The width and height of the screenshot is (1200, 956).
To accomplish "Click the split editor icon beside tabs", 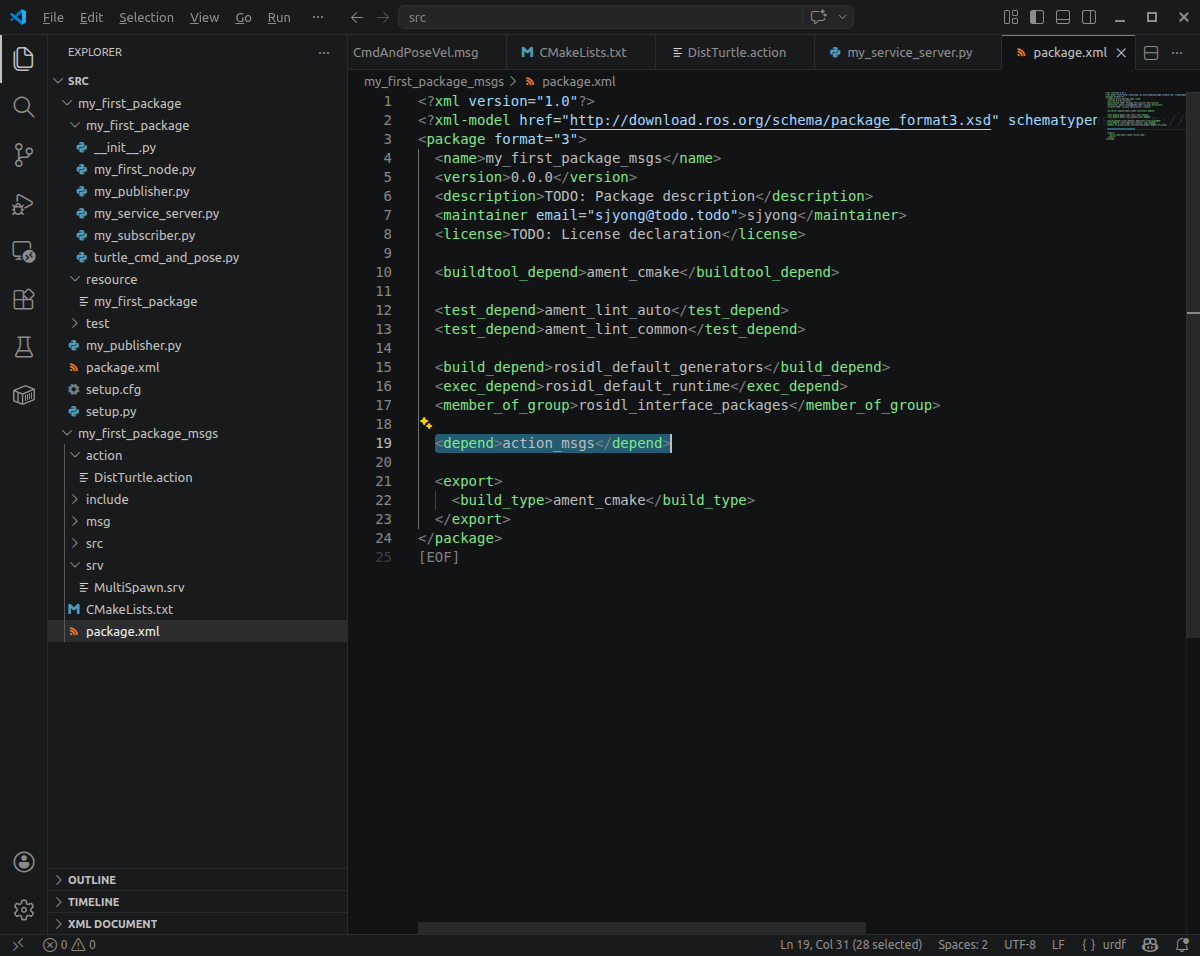I will [1151, 53].
